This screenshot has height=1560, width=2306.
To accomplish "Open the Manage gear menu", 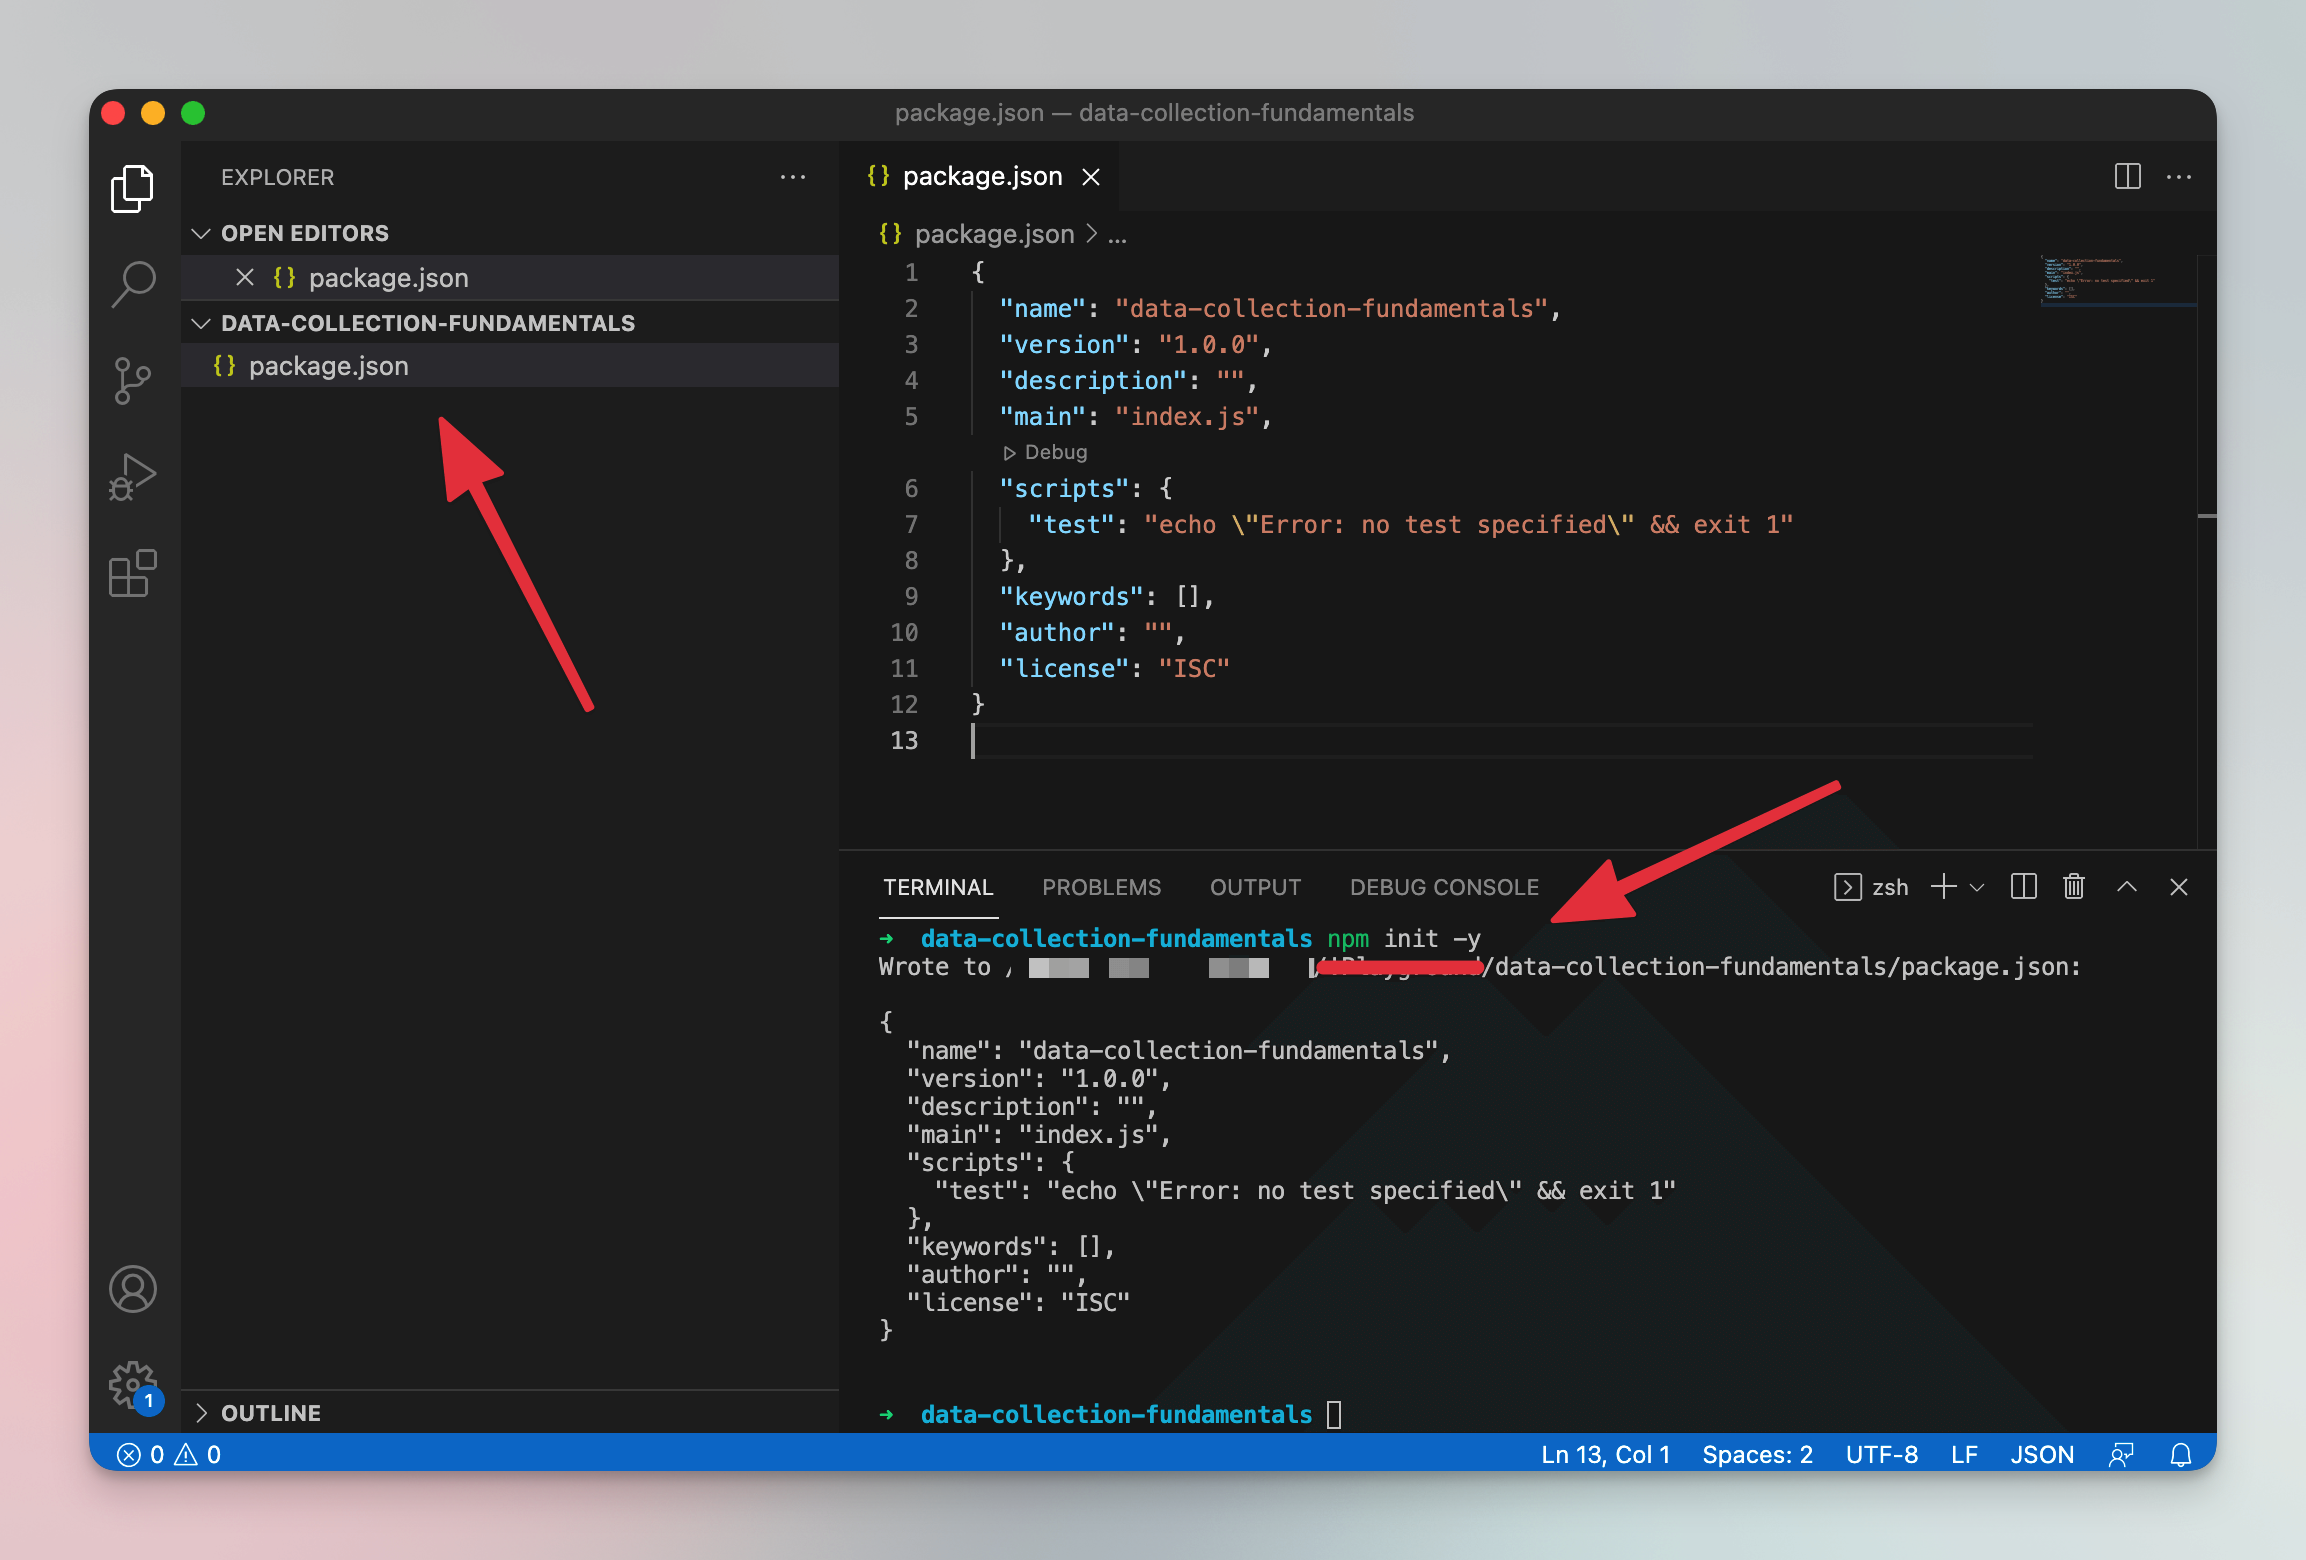I will (x=133, y=1385).
